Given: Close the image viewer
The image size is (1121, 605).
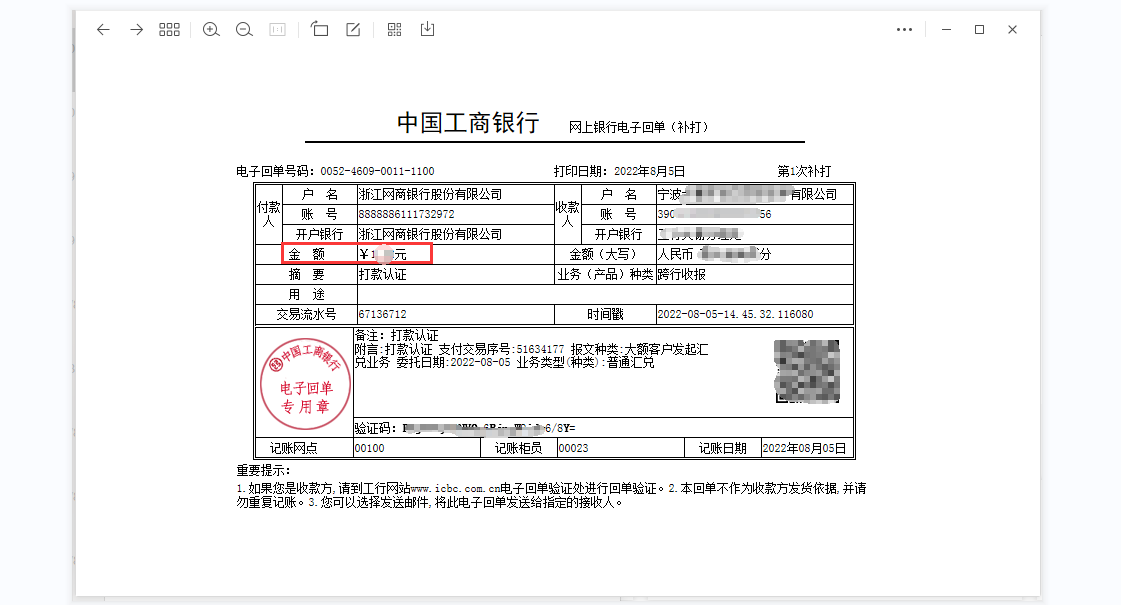Looking at the screenshot, I should click(x=1012, y=29).
